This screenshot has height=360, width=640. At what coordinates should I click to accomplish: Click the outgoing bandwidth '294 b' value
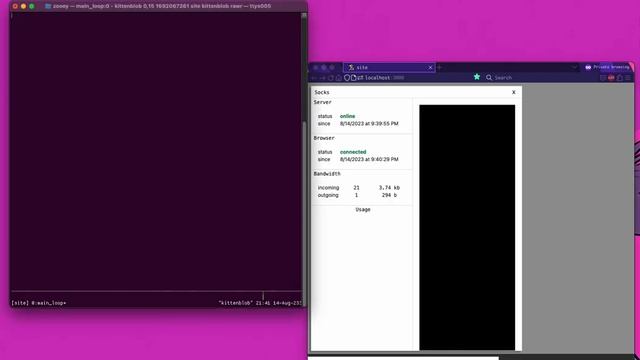[389, 195]
